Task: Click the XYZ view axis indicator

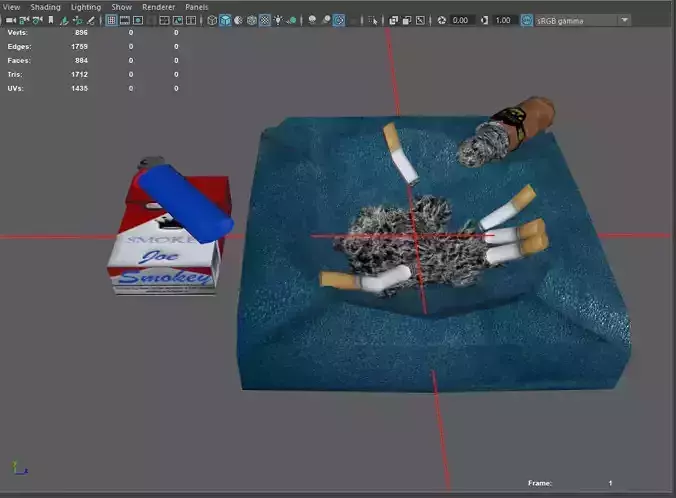Action: pyautogui.click(x=19, y=469)
